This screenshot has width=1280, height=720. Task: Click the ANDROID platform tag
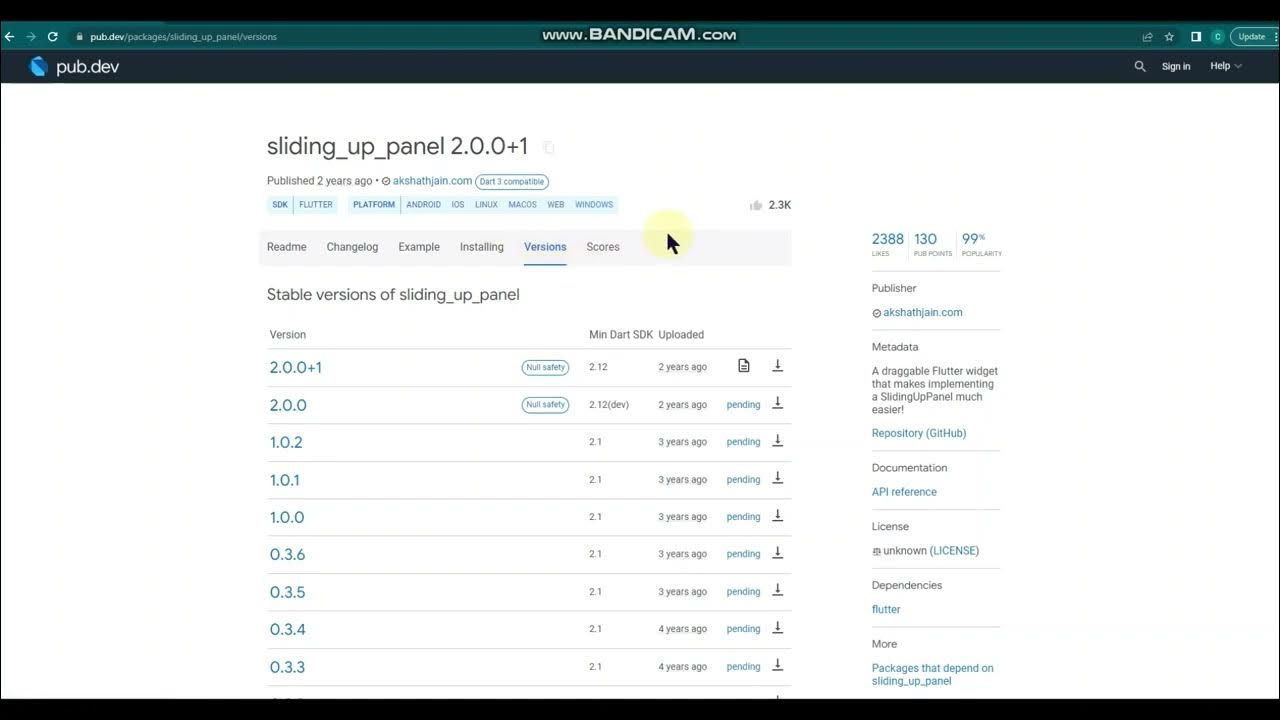423,205
